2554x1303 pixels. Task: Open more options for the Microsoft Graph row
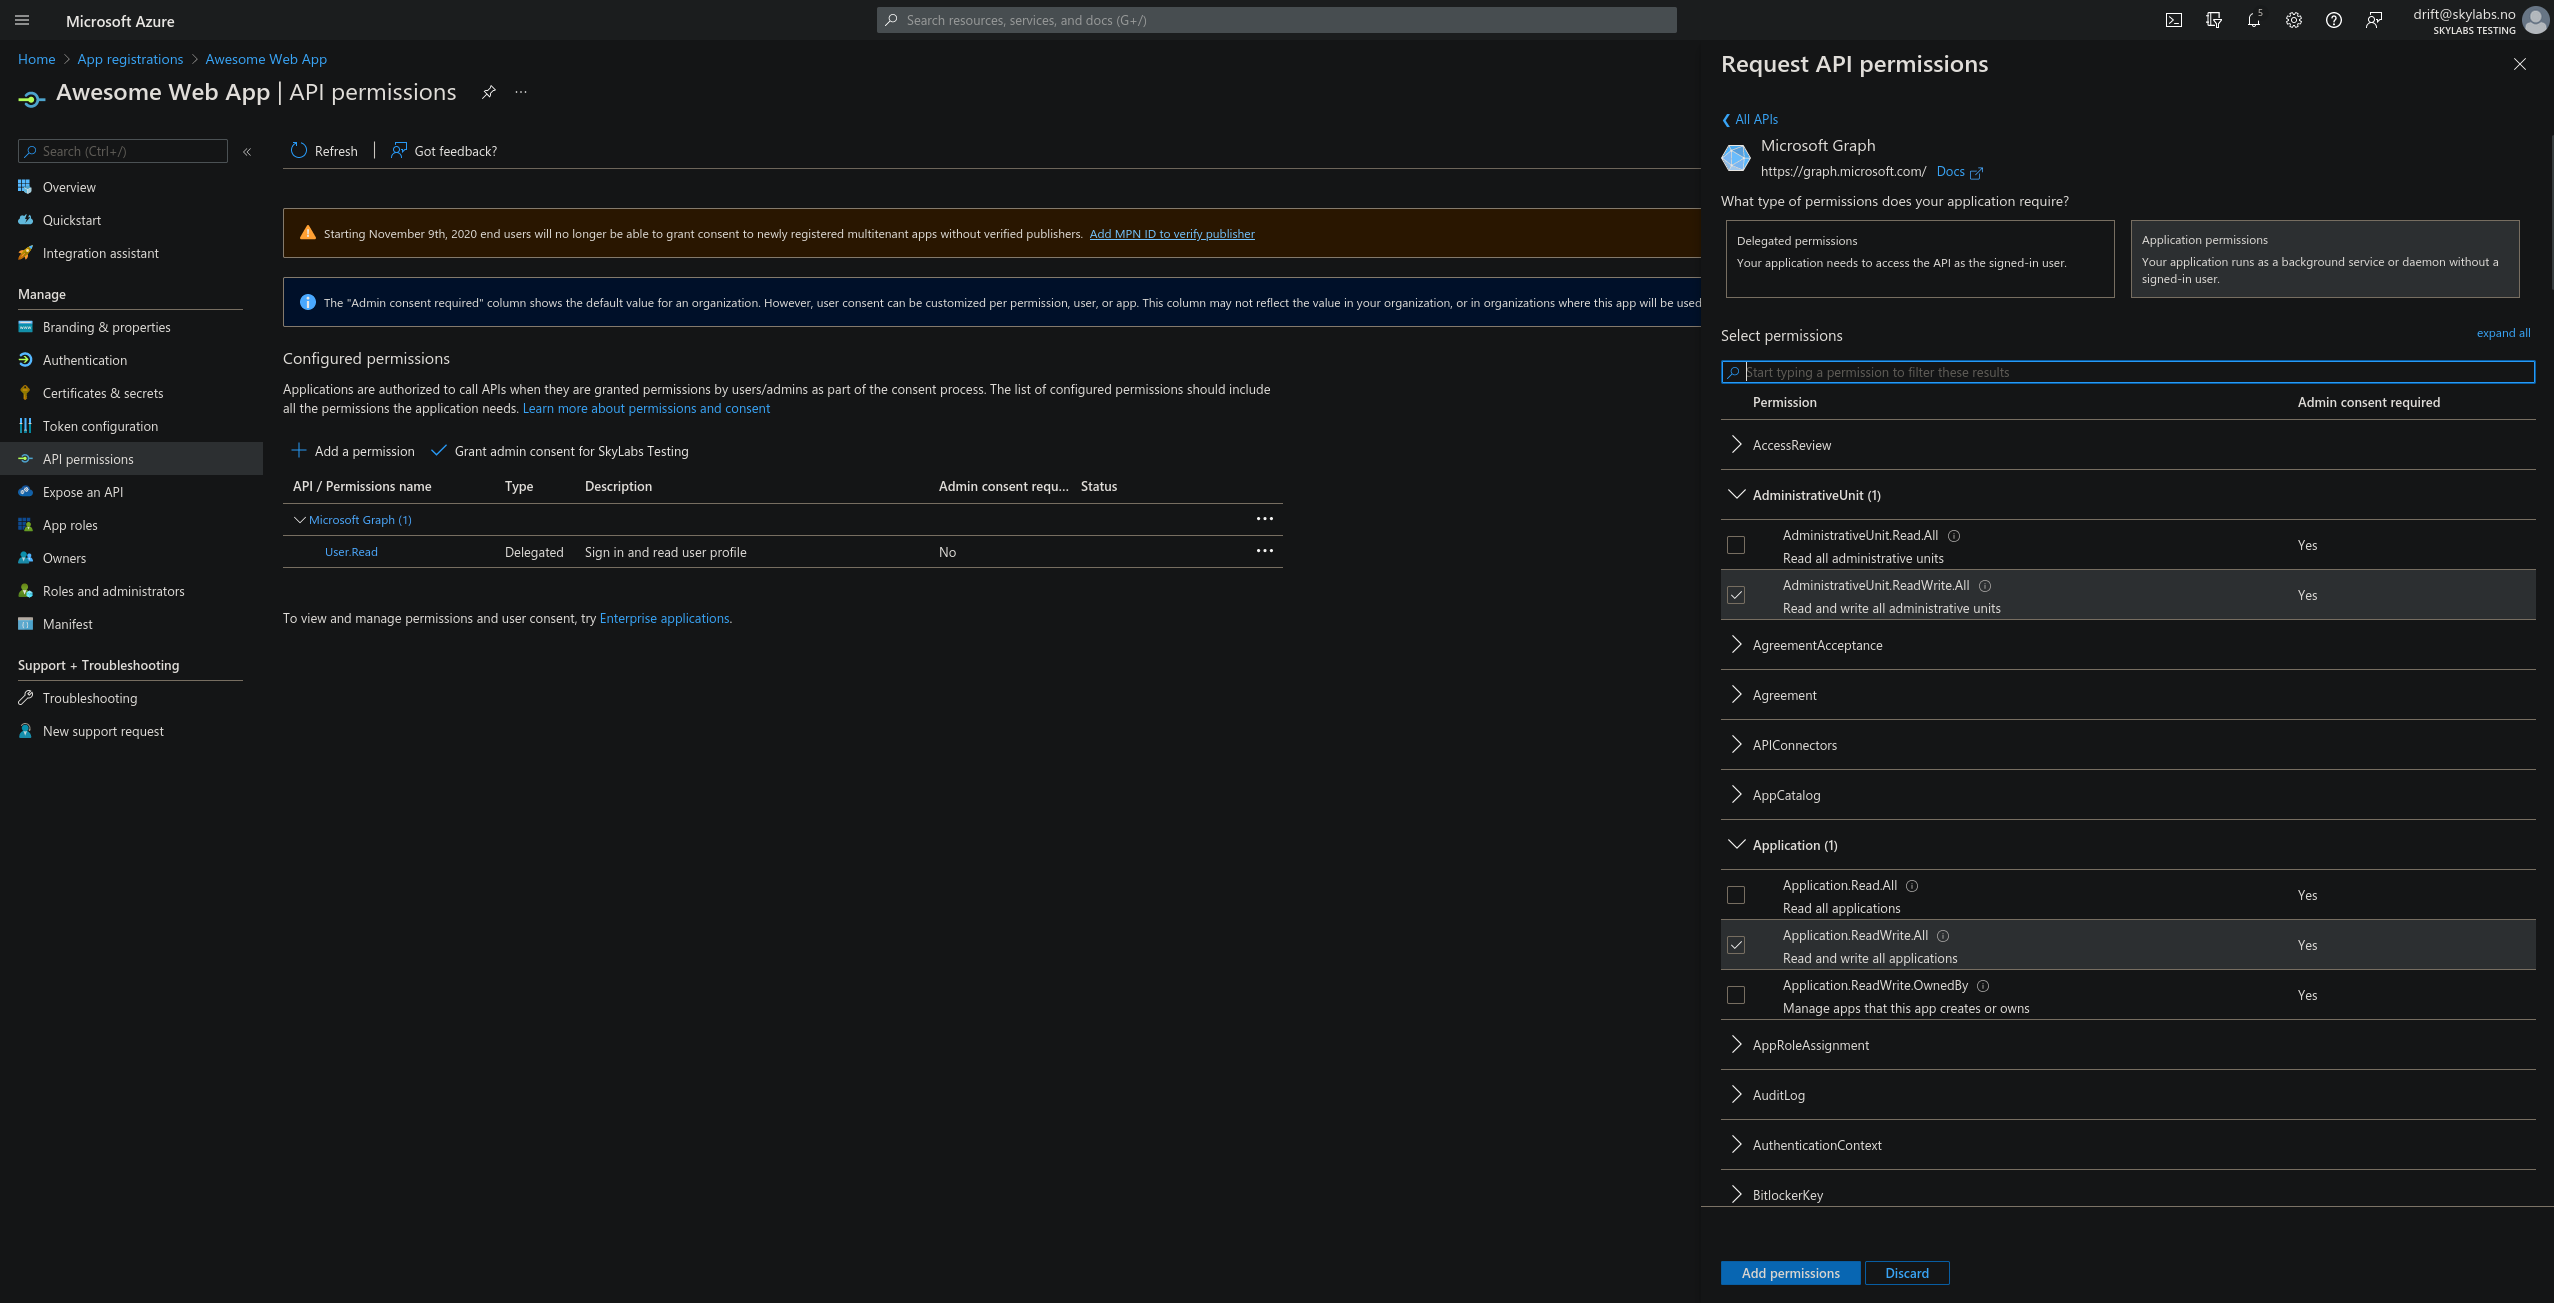pos(1264,519)
